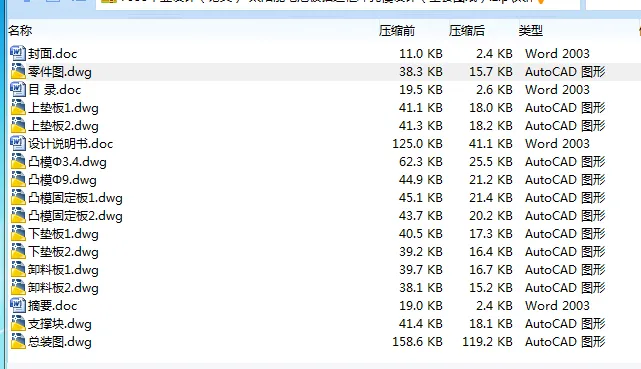
Task: Select the file name 卸料板1.dwg
Action: (x=63, y=269)
